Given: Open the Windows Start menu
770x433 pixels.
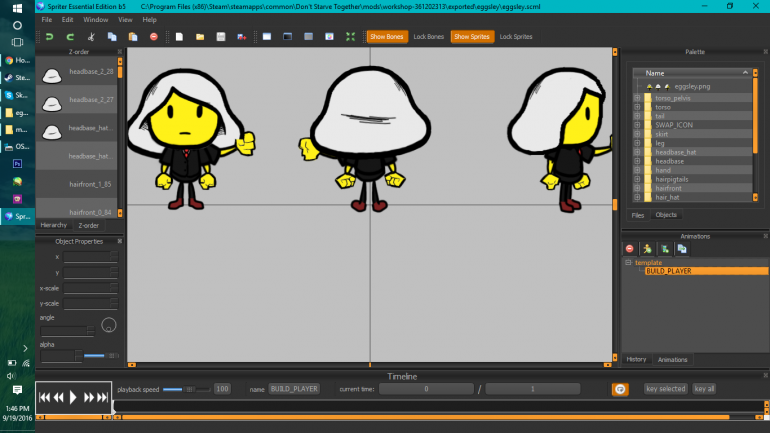Looking at the screenshot, I should pyautogui.click(x=17, y=8).
